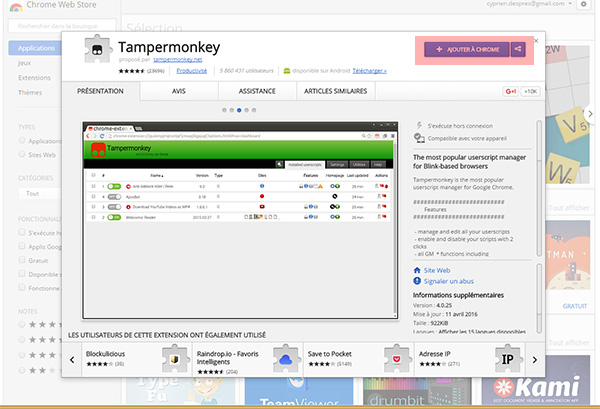Click the Productivité category link

pyautogui.click(x=192, y=71)
